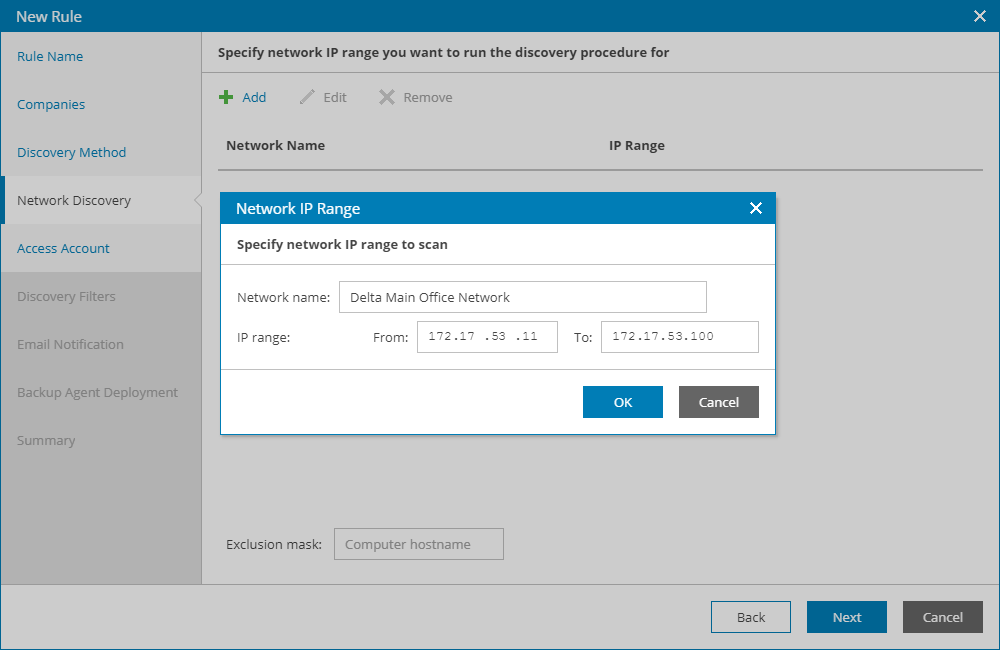Screen dimensions: 1000x650
Task: Focus the From IP address field
Action: click(x=487, y=337)
